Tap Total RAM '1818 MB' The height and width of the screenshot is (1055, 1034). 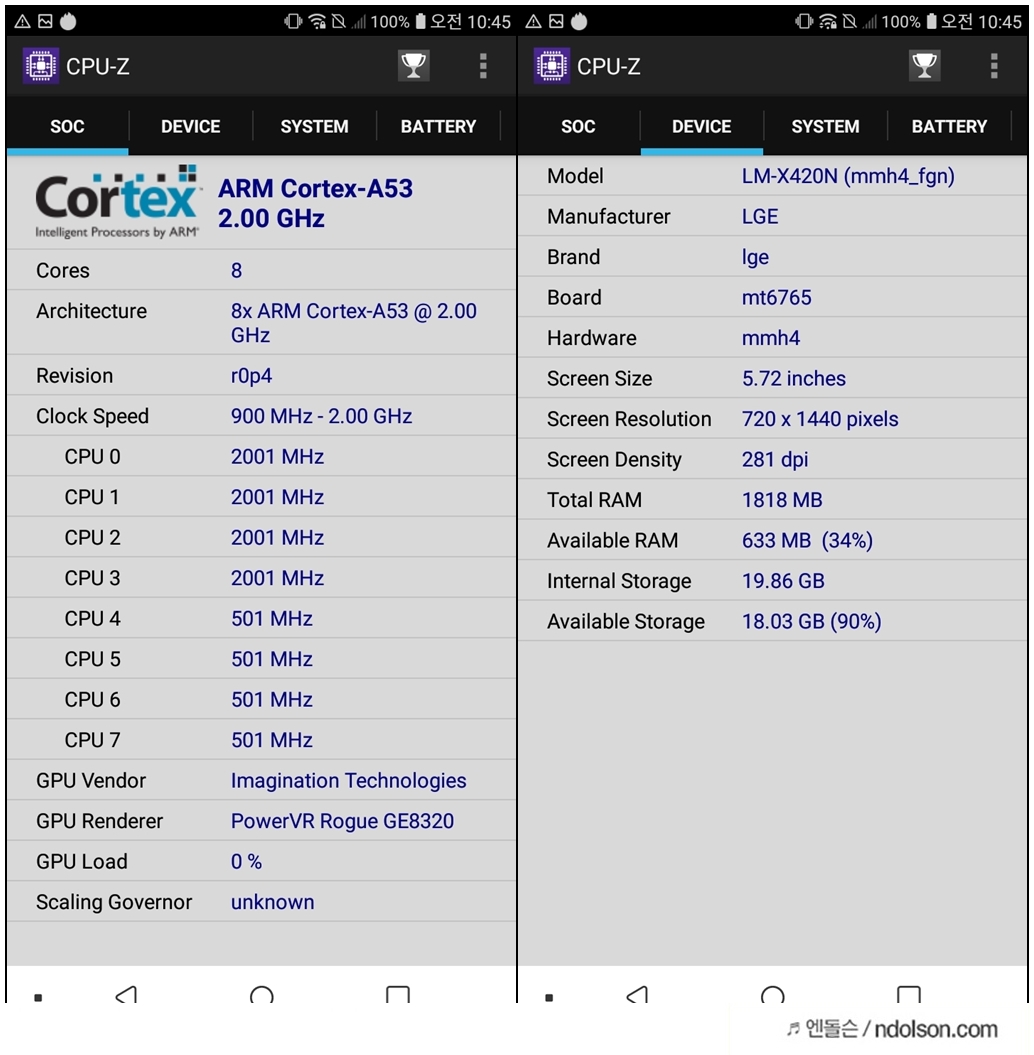782,500
